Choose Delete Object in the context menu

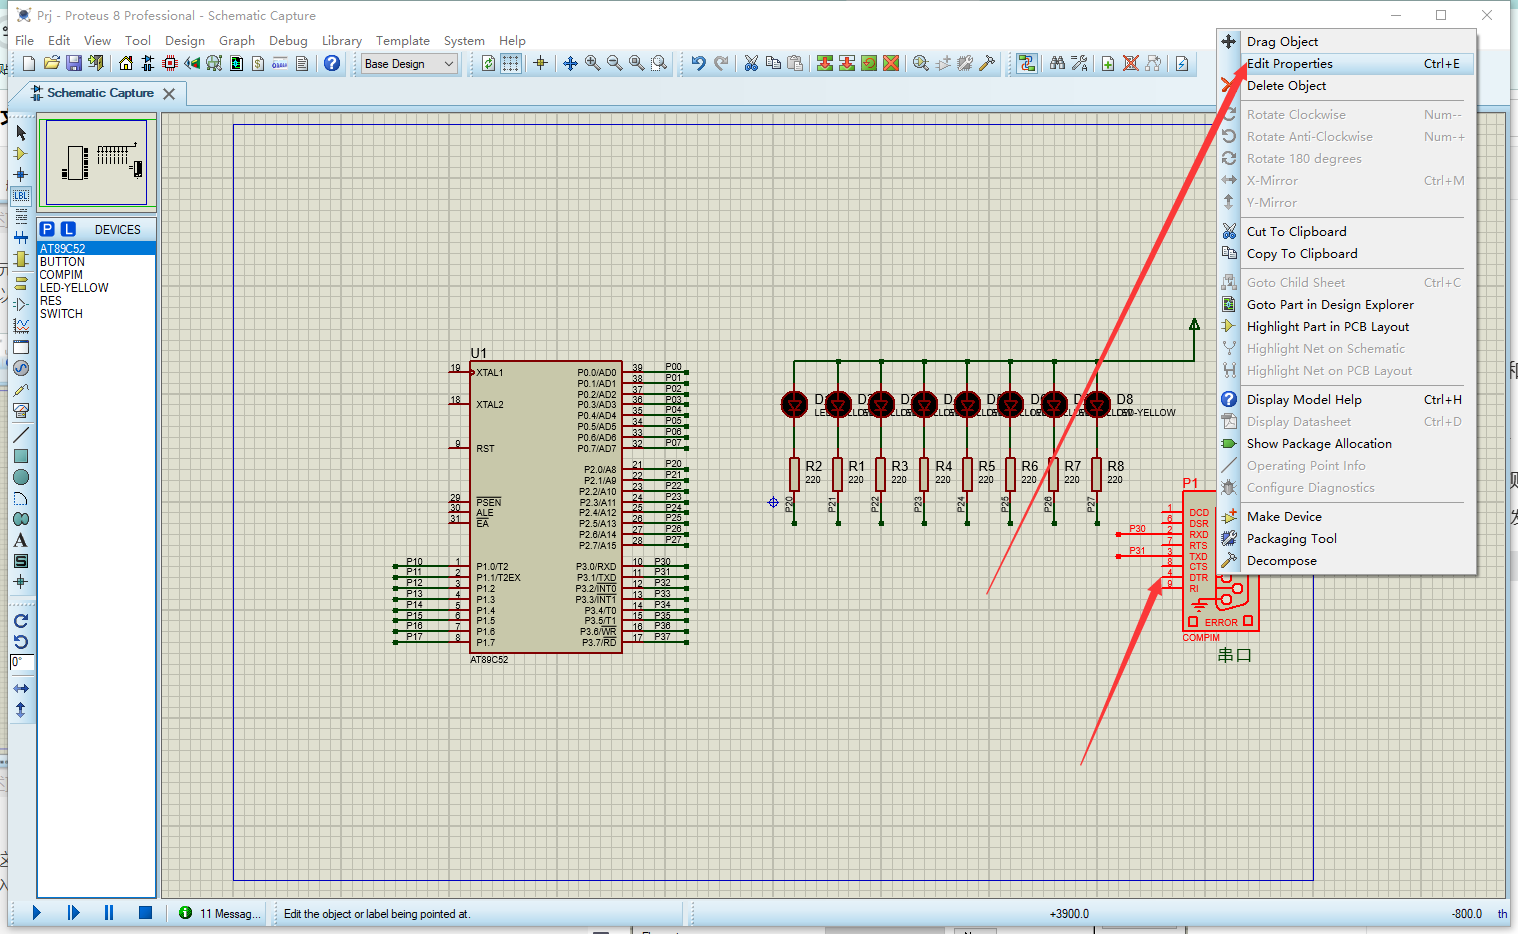coord(1346,86)
